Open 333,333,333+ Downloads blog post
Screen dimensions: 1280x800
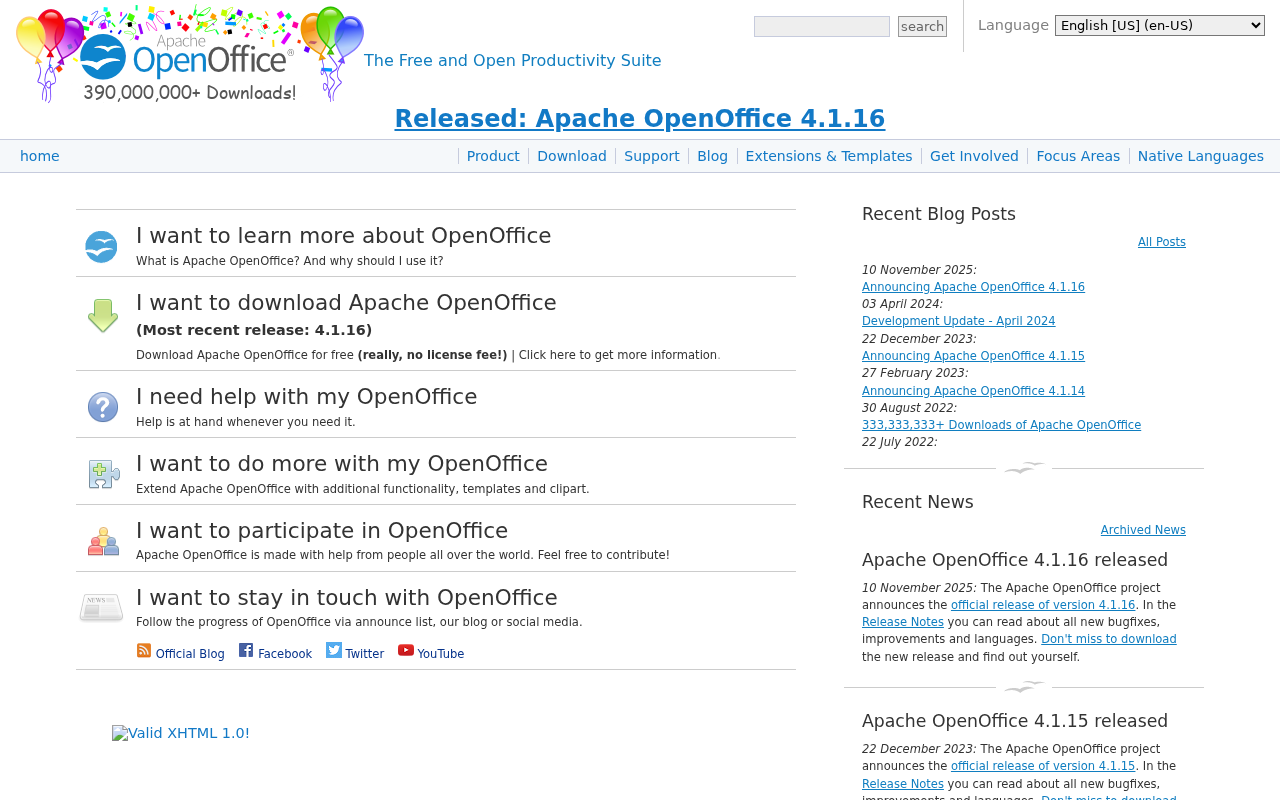pyautogui.click(x=1001, y=425)
